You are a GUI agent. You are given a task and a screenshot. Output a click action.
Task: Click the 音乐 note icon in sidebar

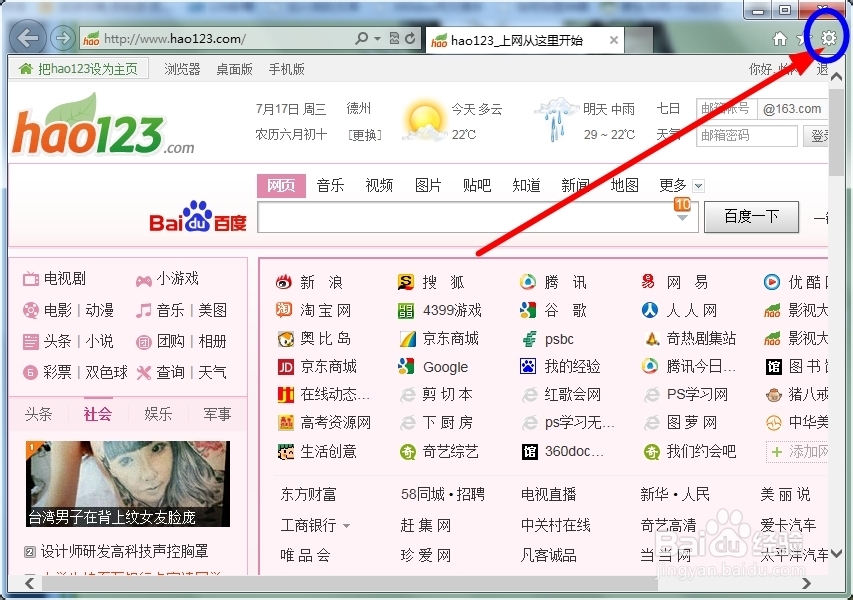point(144,311)
